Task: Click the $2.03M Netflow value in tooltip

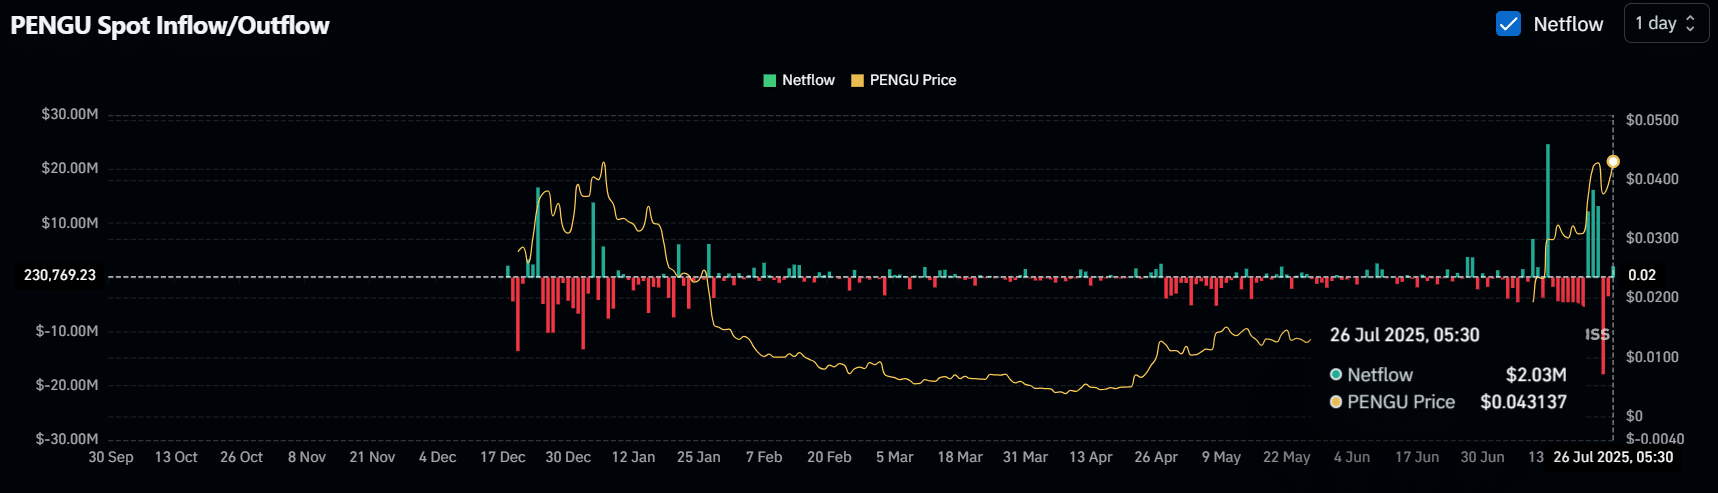Action: click(x=1535, y=375)
